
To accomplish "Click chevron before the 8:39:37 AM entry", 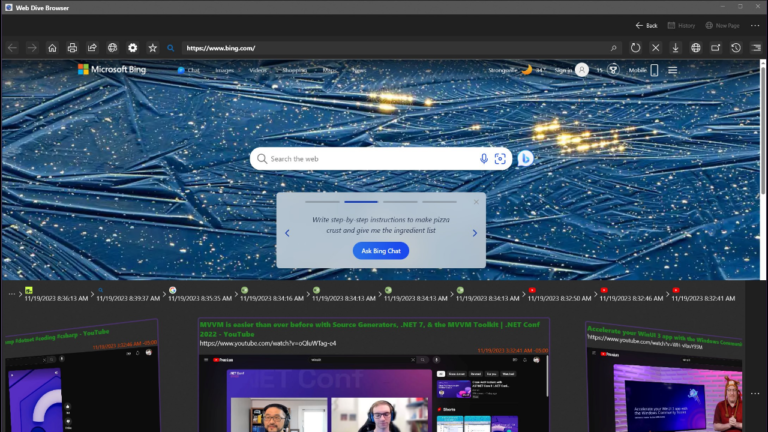I will (92, 294).
